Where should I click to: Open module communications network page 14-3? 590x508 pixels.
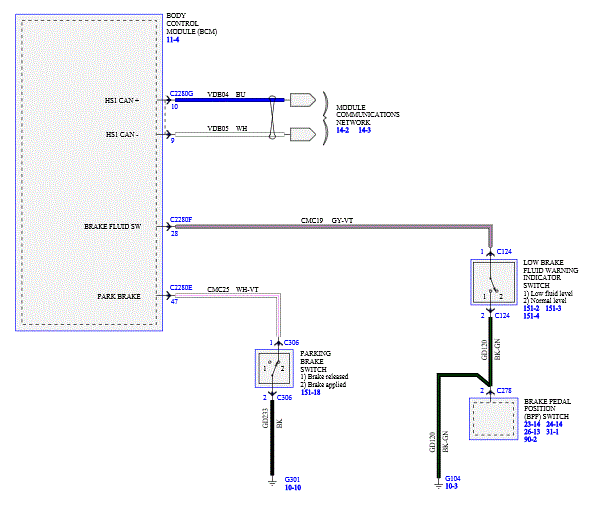(x=364, y=130)
